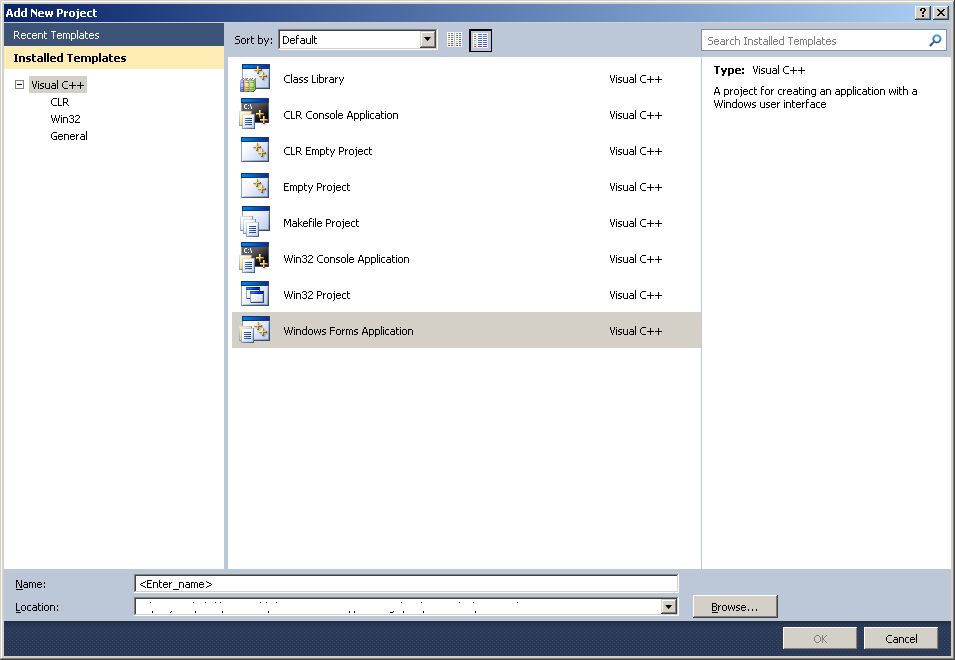This screenshot has width=955, height=660.
Task: Click the "CLR Empty Project" name text
Action: (x=328, y=150)
